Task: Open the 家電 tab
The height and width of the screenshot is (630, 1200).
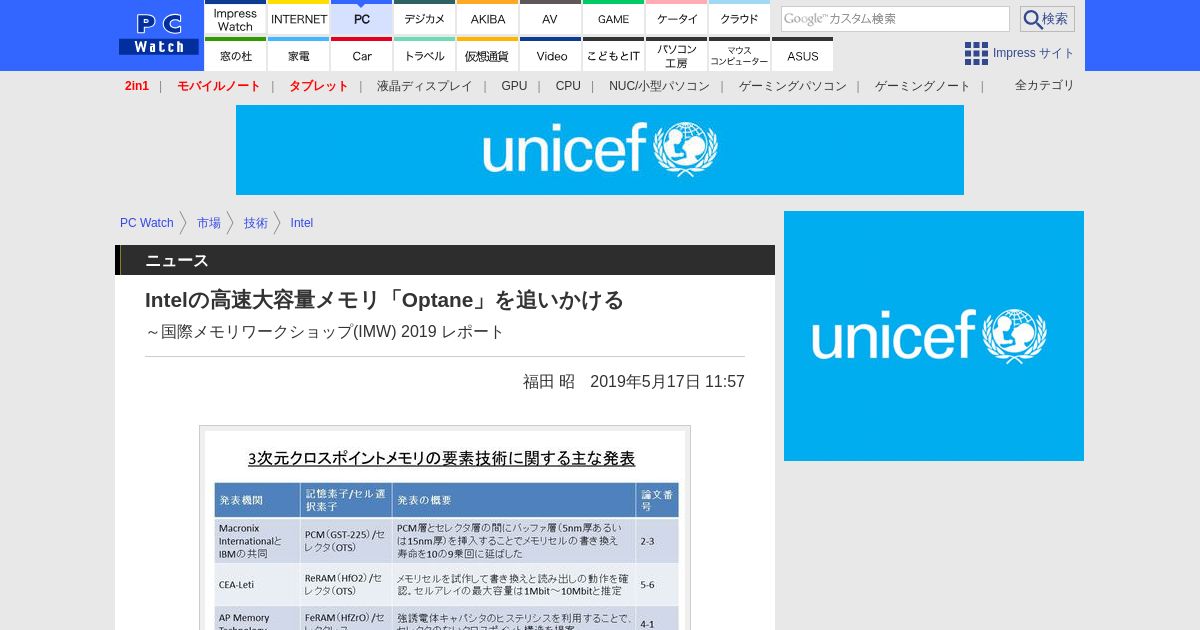Action: tap(299, 54)
